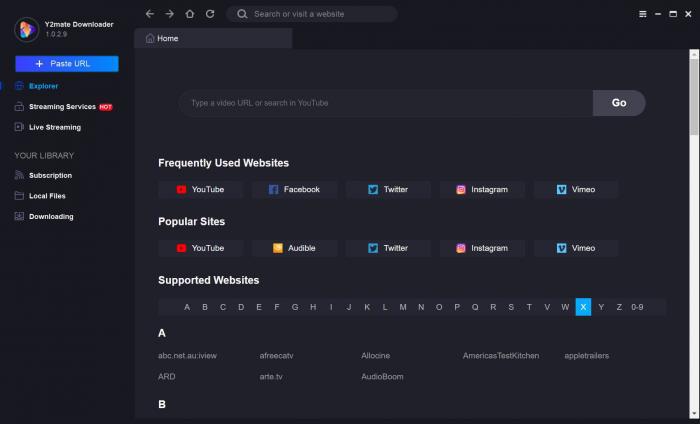Go to the home page icon in toolbar
700x424 pixels.
click(190, 14)
